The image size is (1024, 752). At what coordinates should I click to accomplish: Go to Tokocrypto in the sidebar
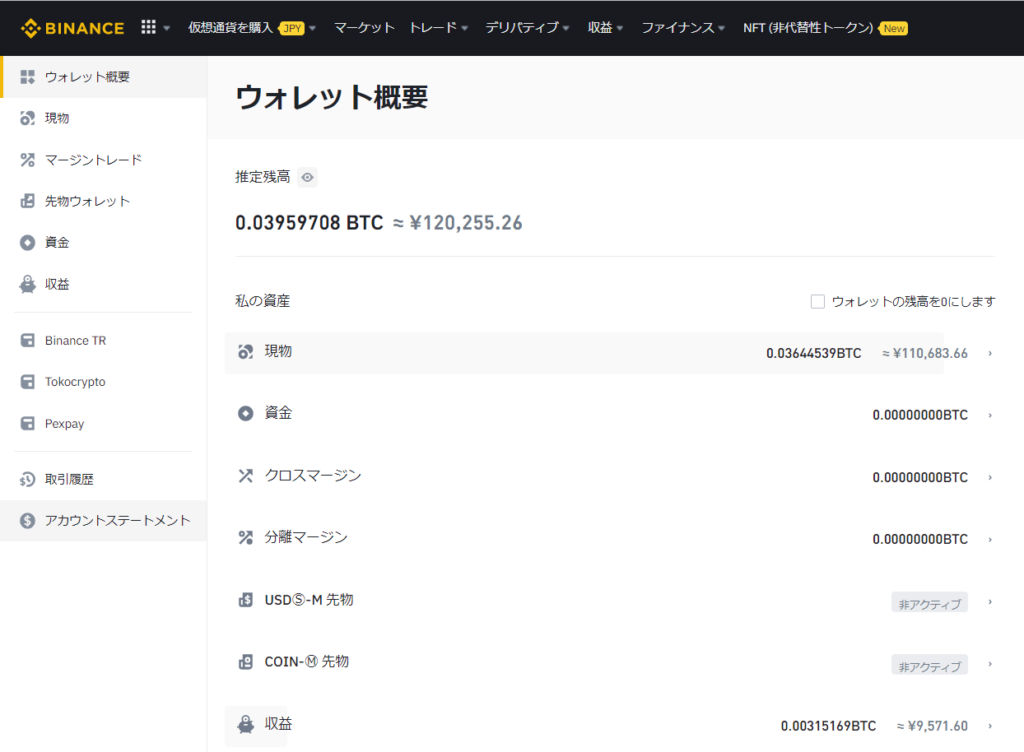75,382
